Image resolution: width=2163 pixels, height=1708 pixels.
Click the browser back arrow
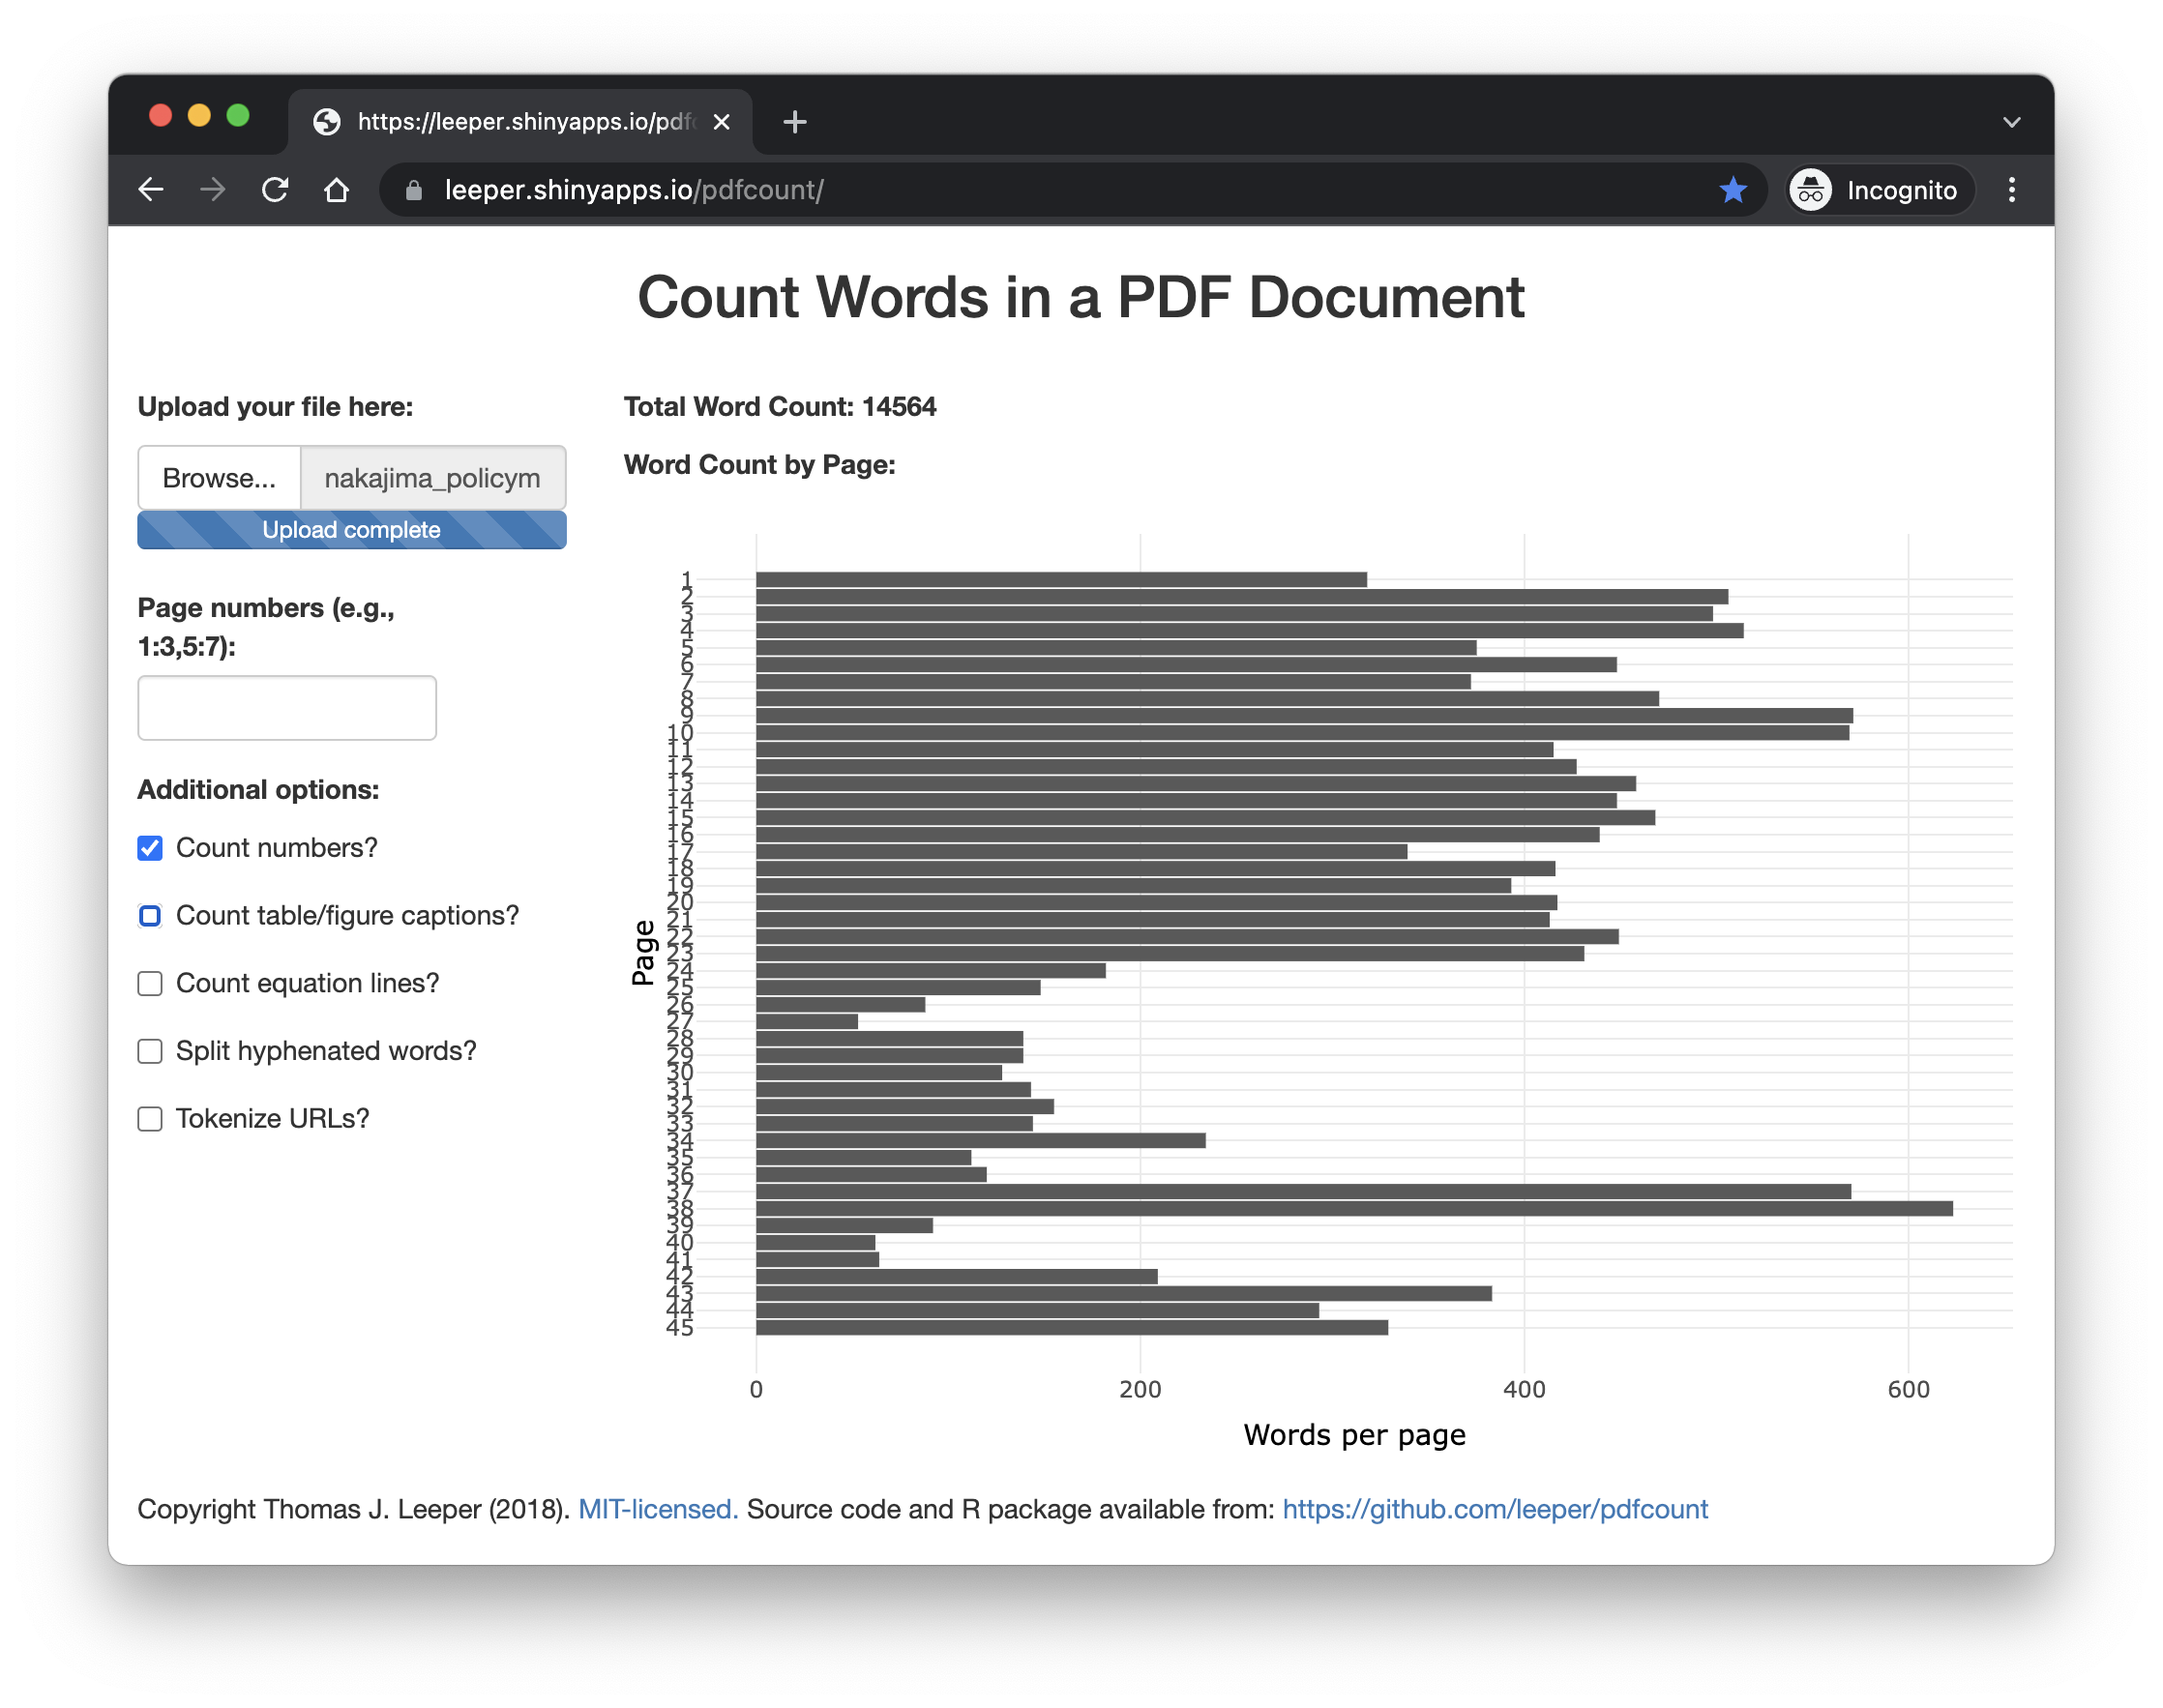click(151, 190)
